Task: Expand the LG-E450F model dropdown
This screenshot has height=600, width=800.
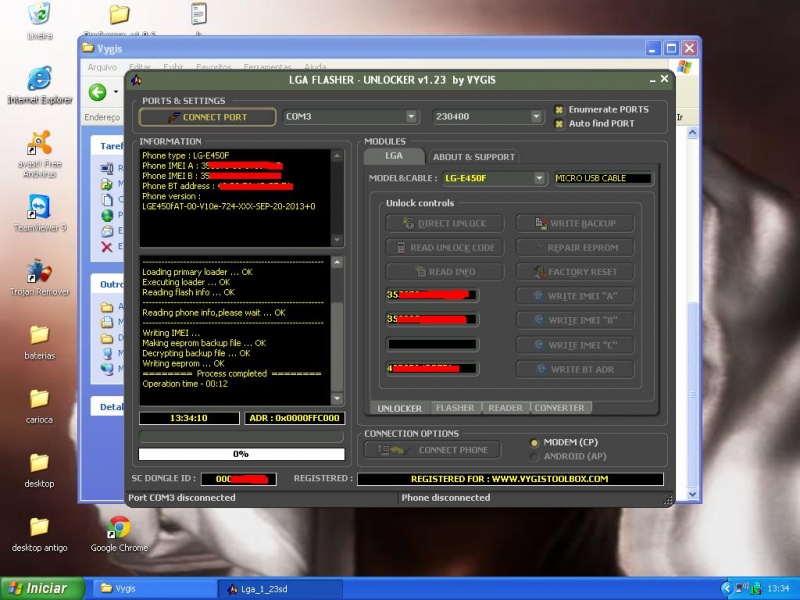Action: tap(539, 178)
